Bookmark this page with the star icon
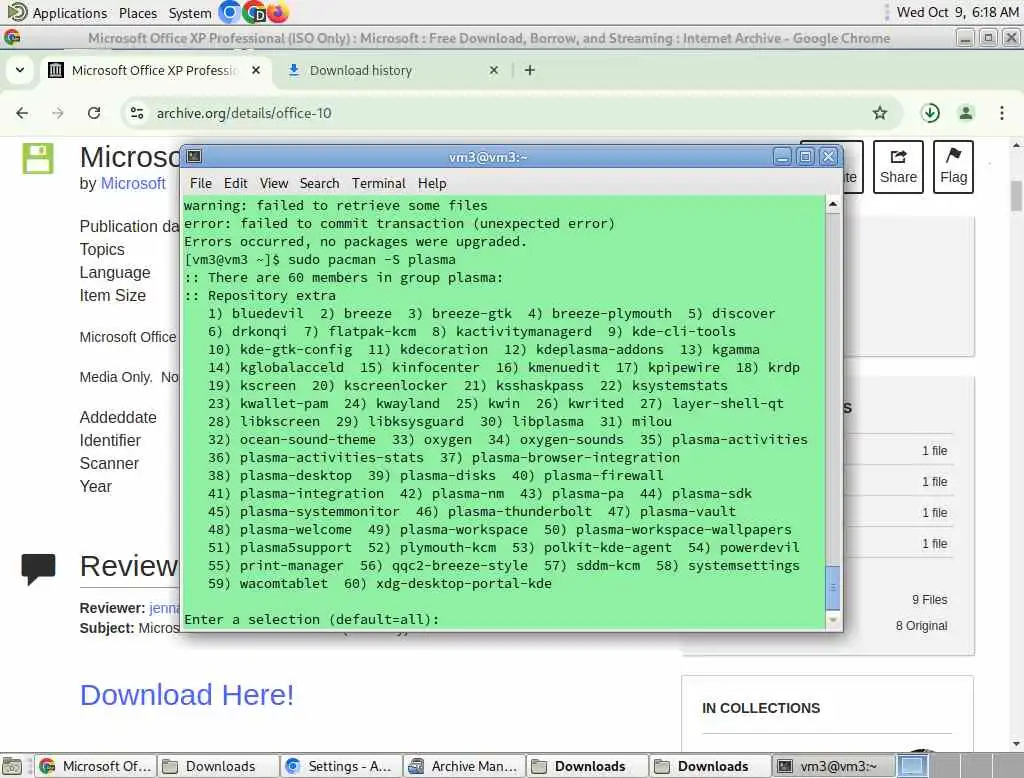The image size is (1024, 778). [x=880, y=113]
